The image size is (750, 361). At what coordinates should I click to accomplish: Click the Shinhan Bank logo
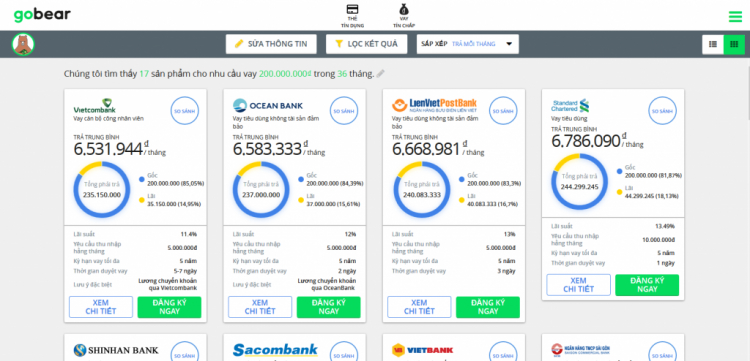click(x=116, y=350)
